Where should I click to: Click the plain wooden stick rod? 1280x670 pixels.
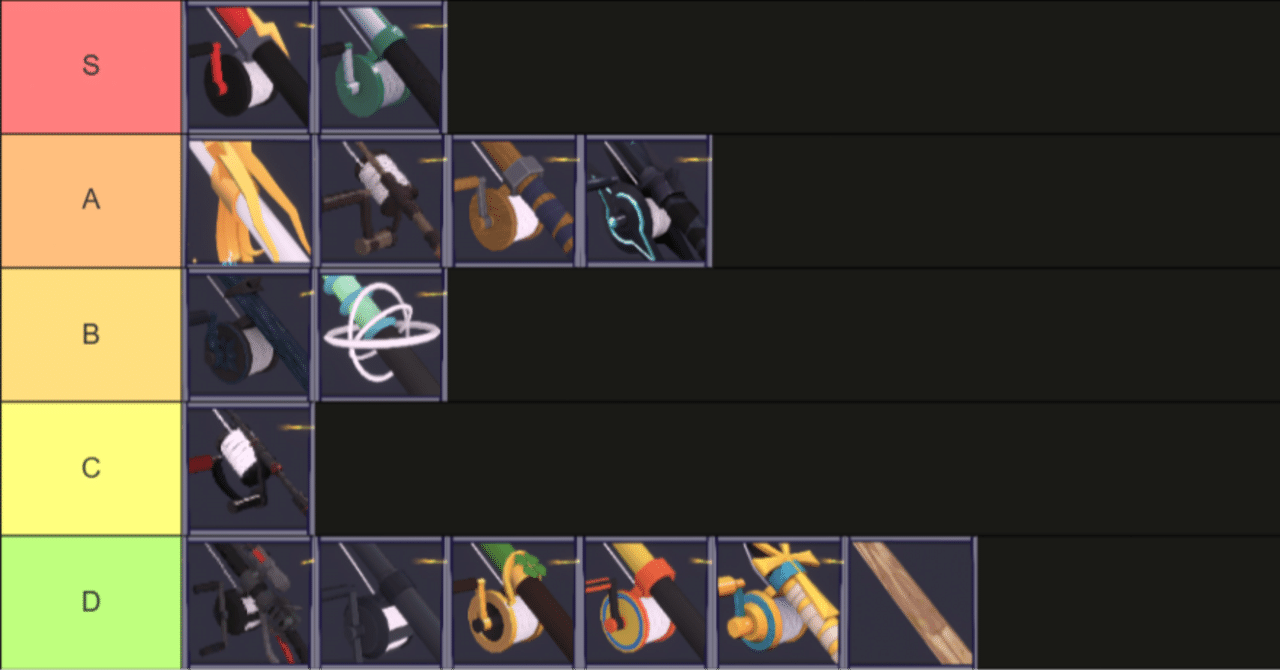912,603
